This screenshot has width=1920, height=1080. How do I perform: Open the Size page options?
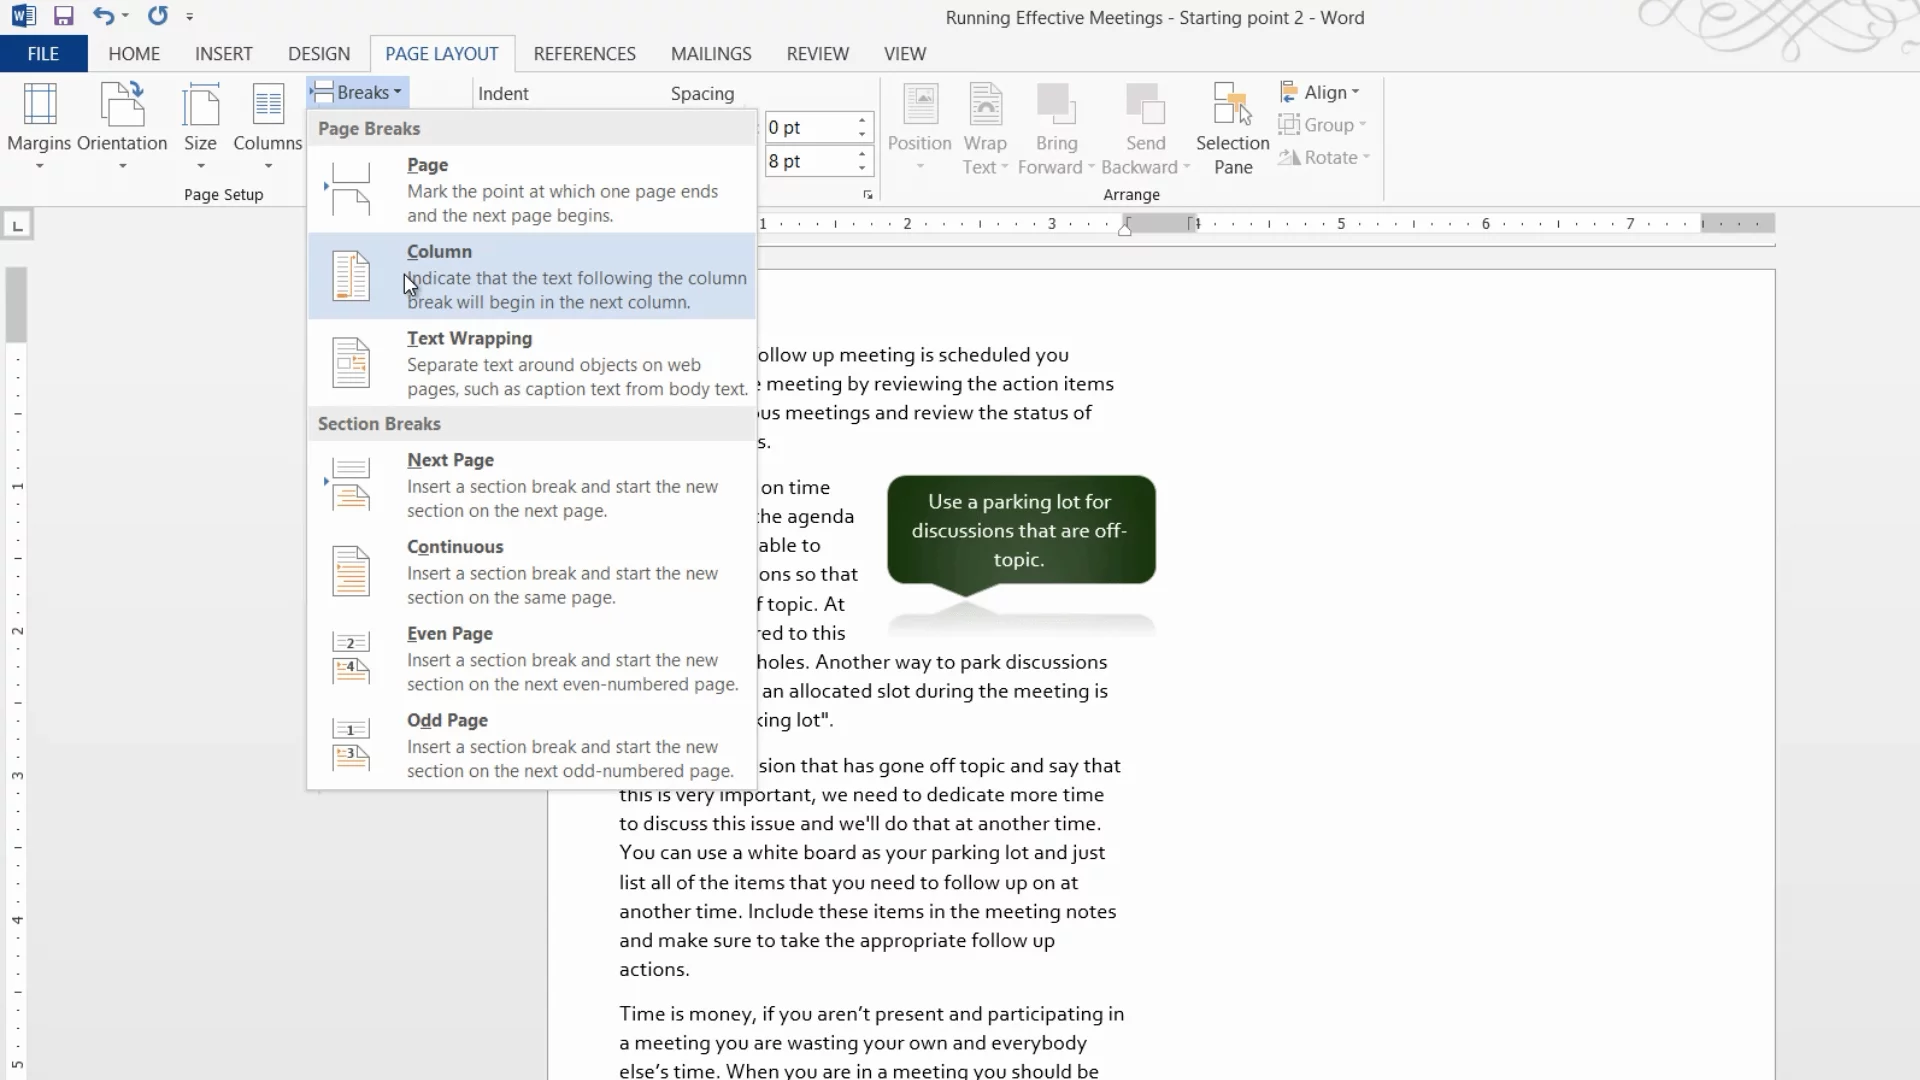(200, 126)
